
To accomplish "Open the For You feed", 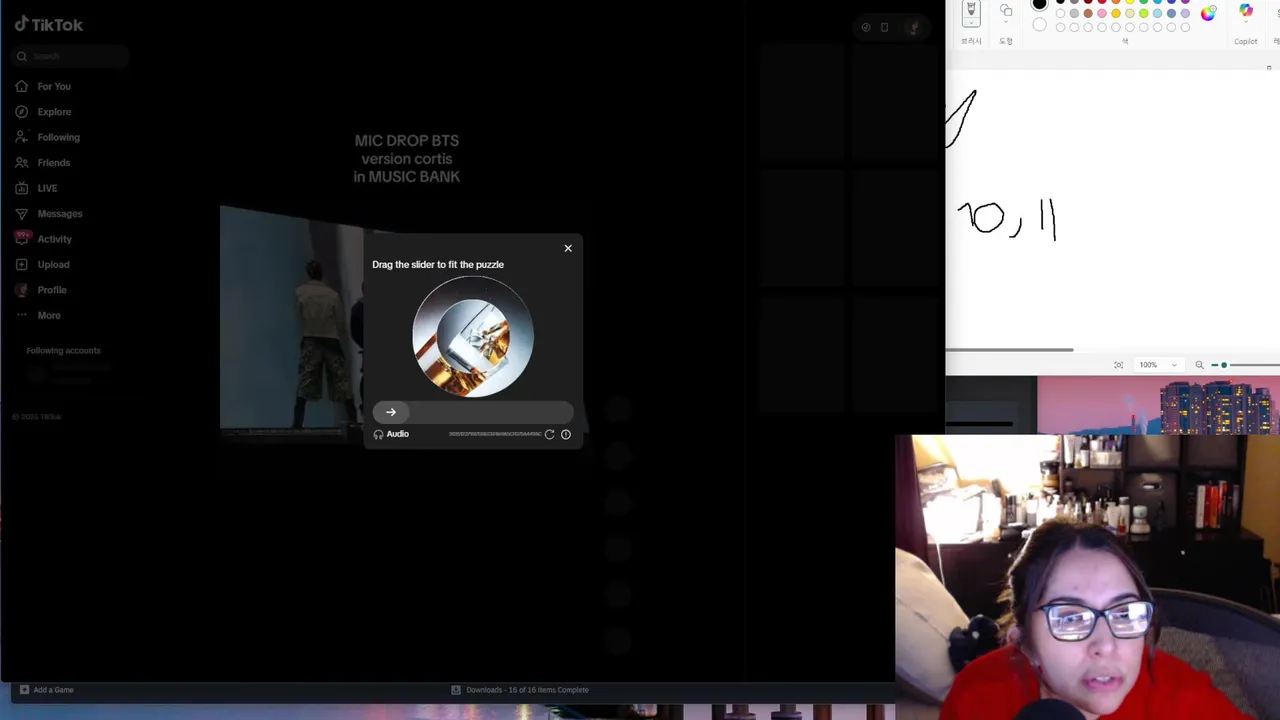I will [43, 86].
